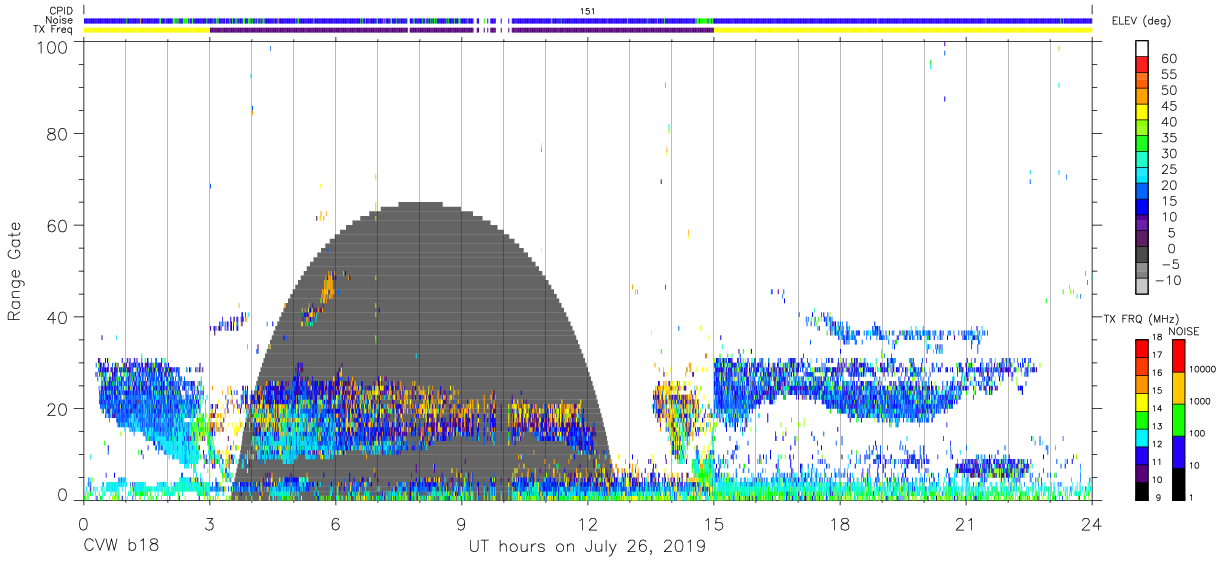Screen dimensions: 1228x567
Task: Click the '45' label on the ELEV color bar
Action: pyautogui.click(x=1169, y=106)
